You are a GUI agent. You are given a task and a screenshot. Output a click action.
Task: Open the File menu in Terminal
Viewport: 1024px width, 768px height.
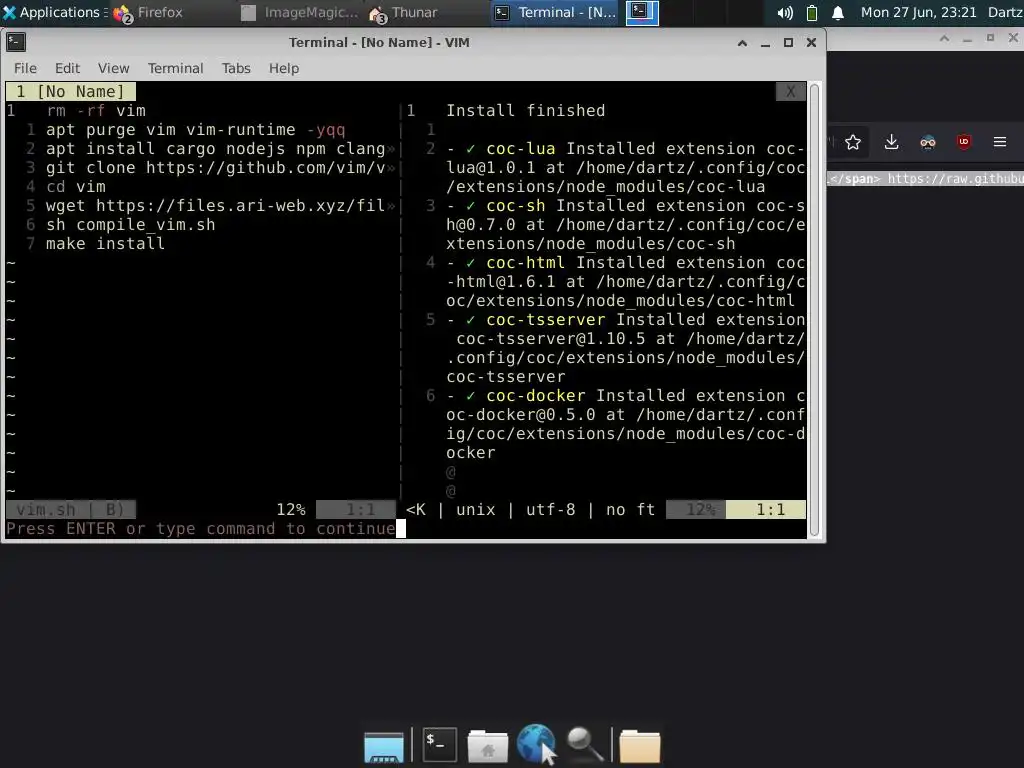tap(25, 68)
